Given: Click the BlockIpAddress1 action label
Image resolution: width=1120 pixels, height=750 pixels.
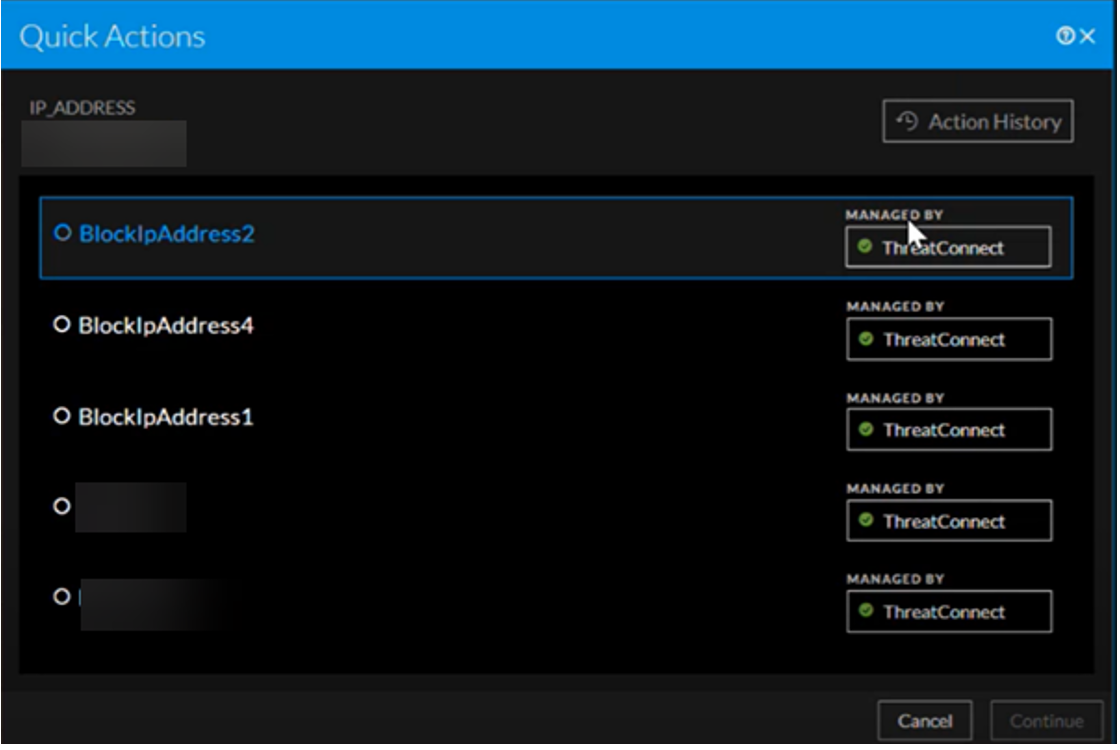Looking at the screenshot, I should click(x=166, y=416).
